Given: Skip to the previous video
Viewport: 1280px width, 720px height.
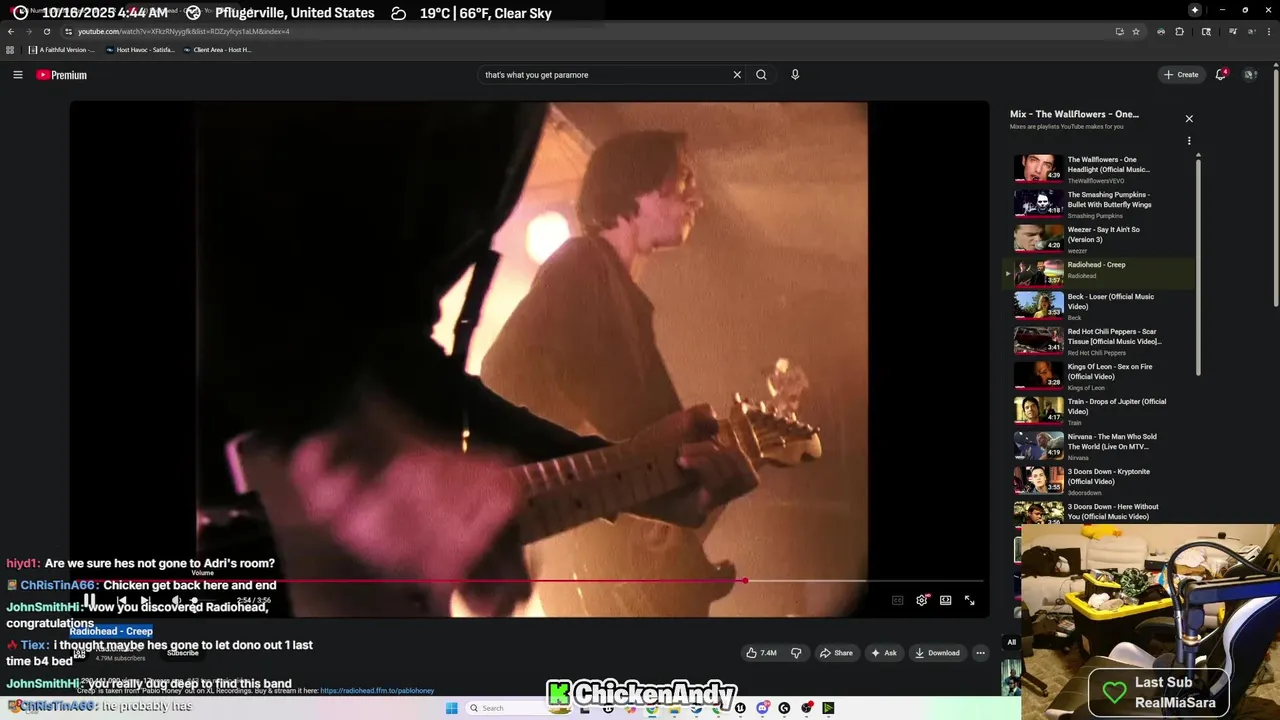Looking at the screenshot, I should 121,601.
